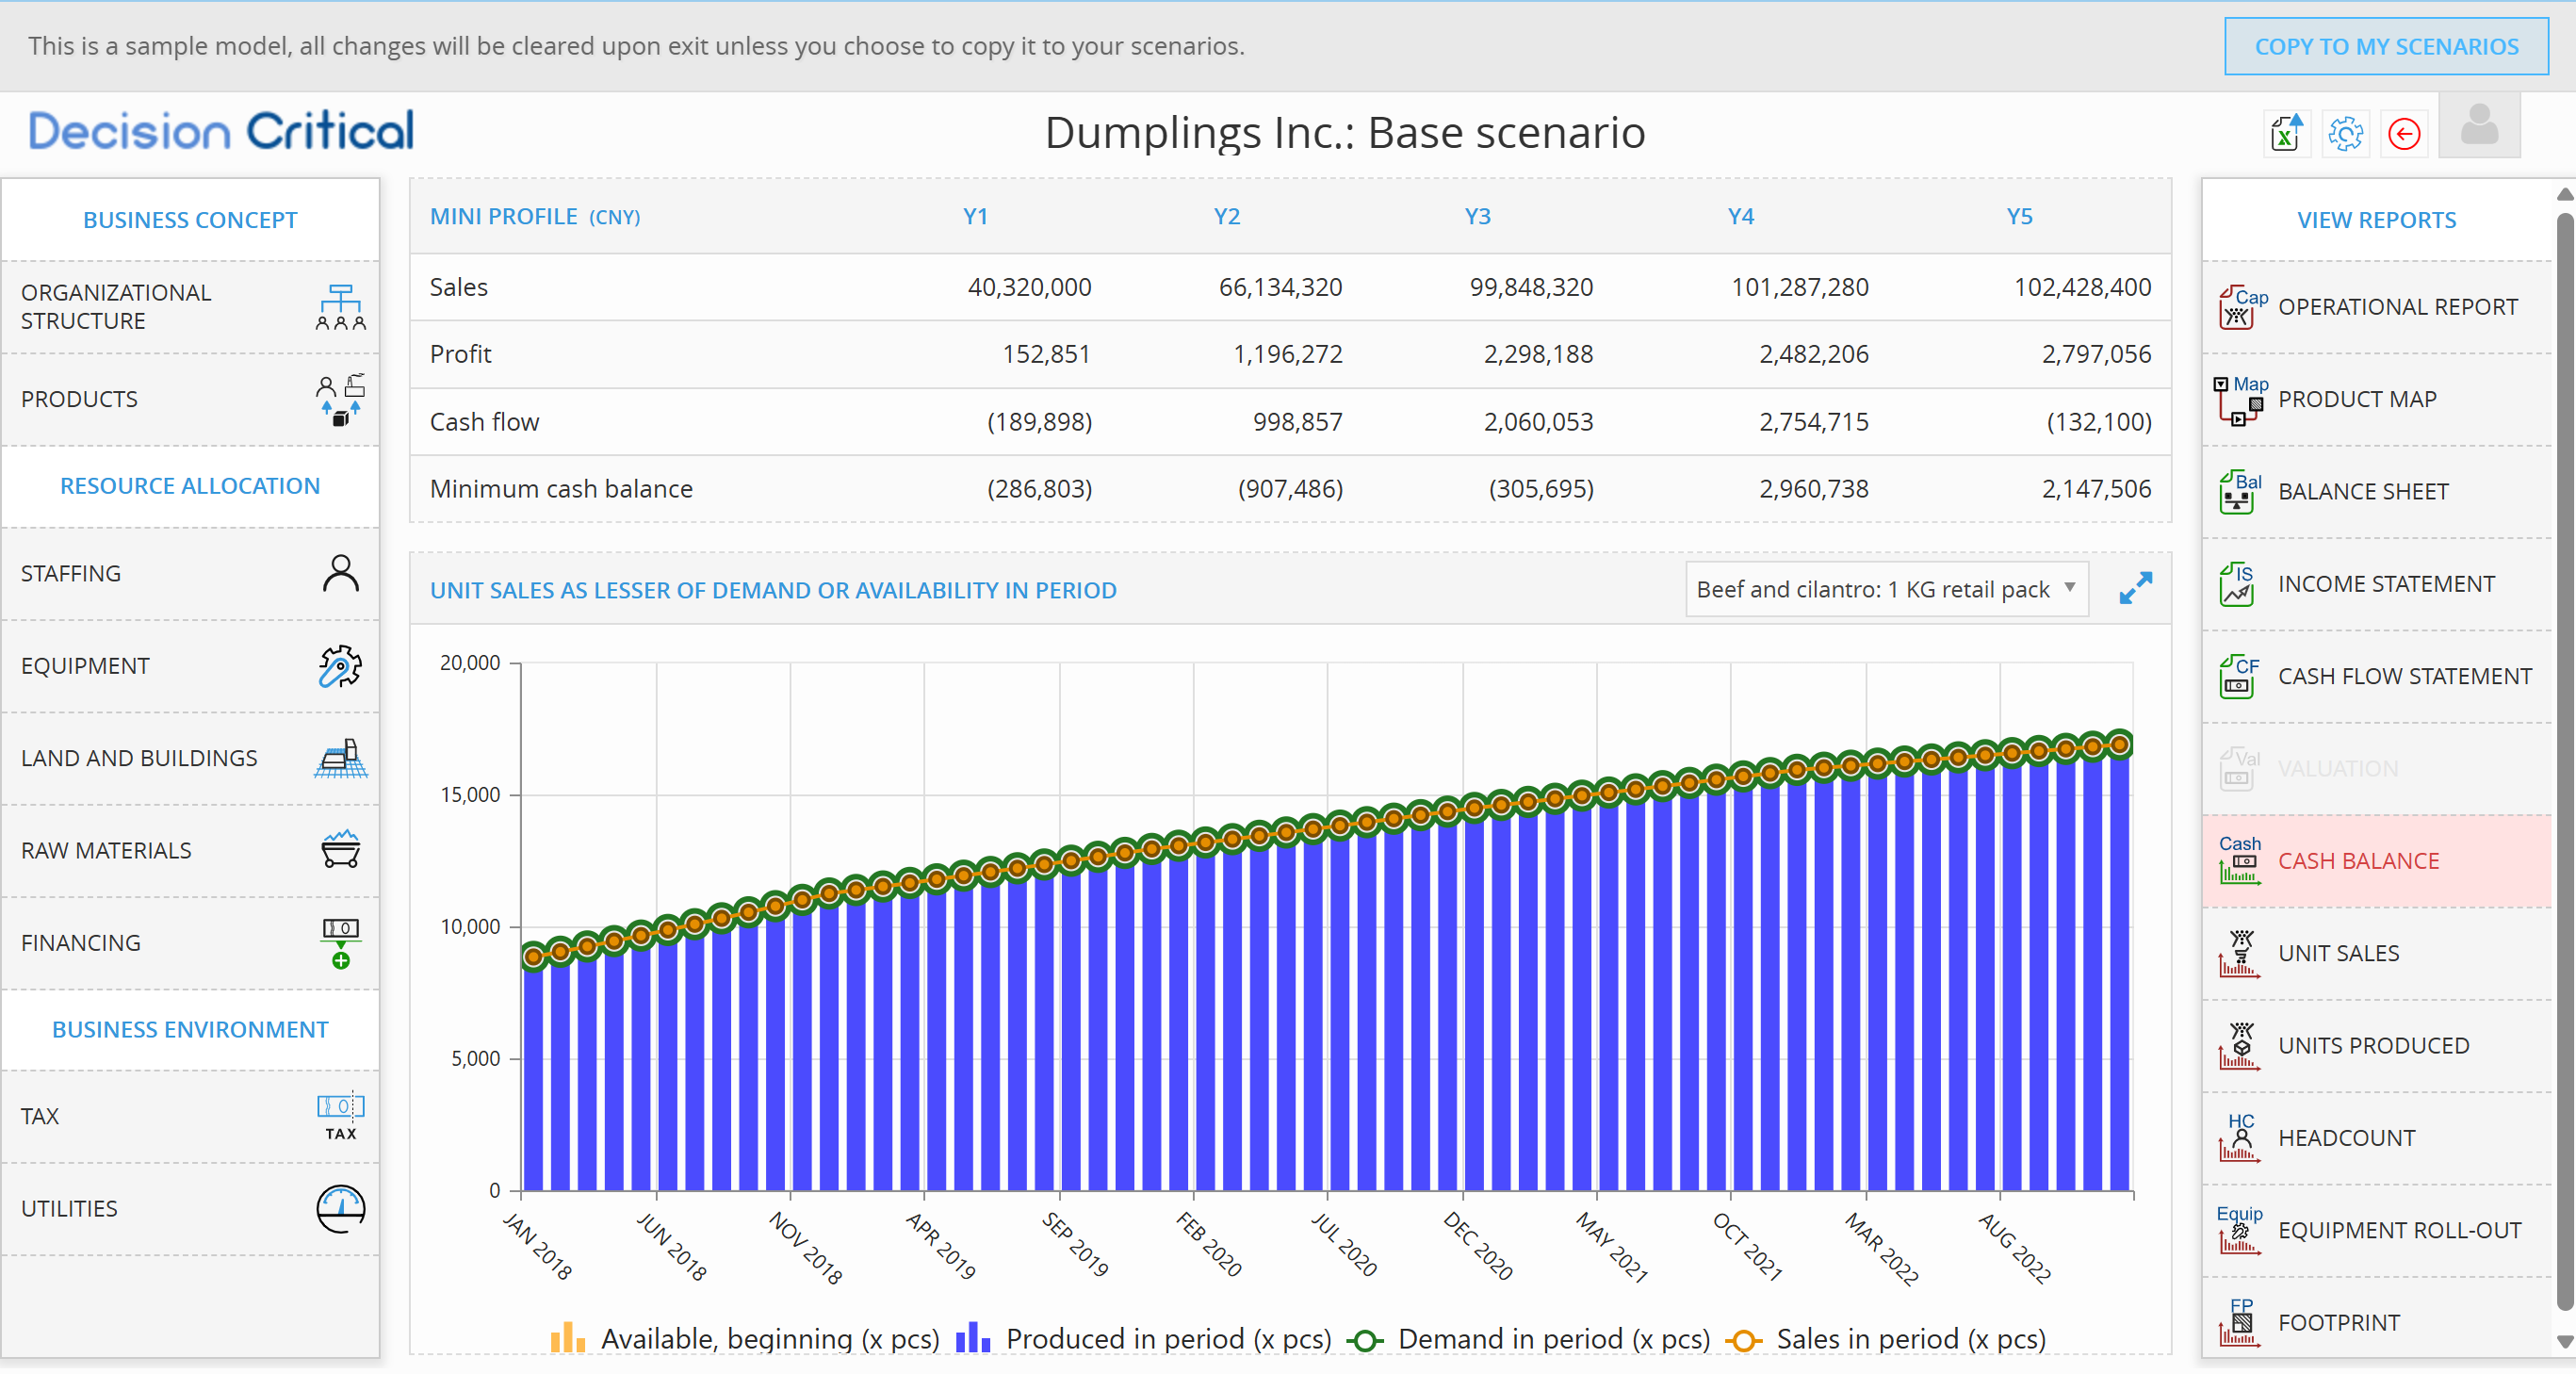Screen dimensions: 2576x1374
Task: Open the CASH BALANCE report
Action: click(x=2377, y=860)
